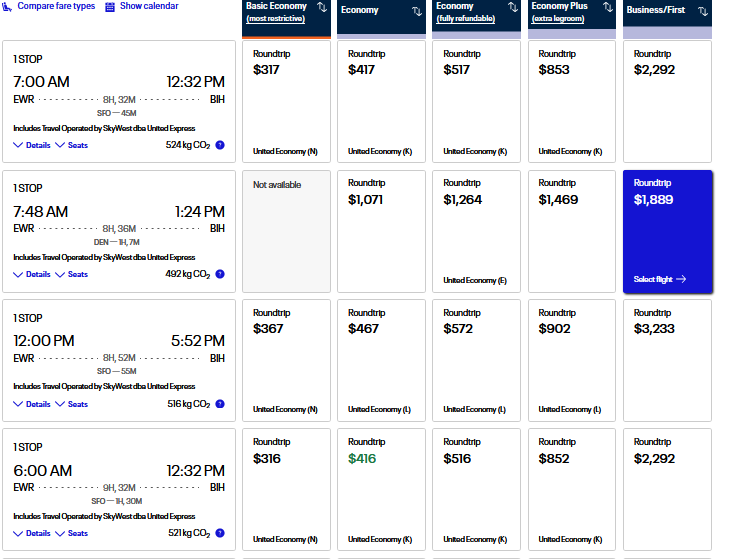Click CO2 info icon for 7:00 AM flight
The width and height of the screenshot is (736, 559).
coord(220,145)
